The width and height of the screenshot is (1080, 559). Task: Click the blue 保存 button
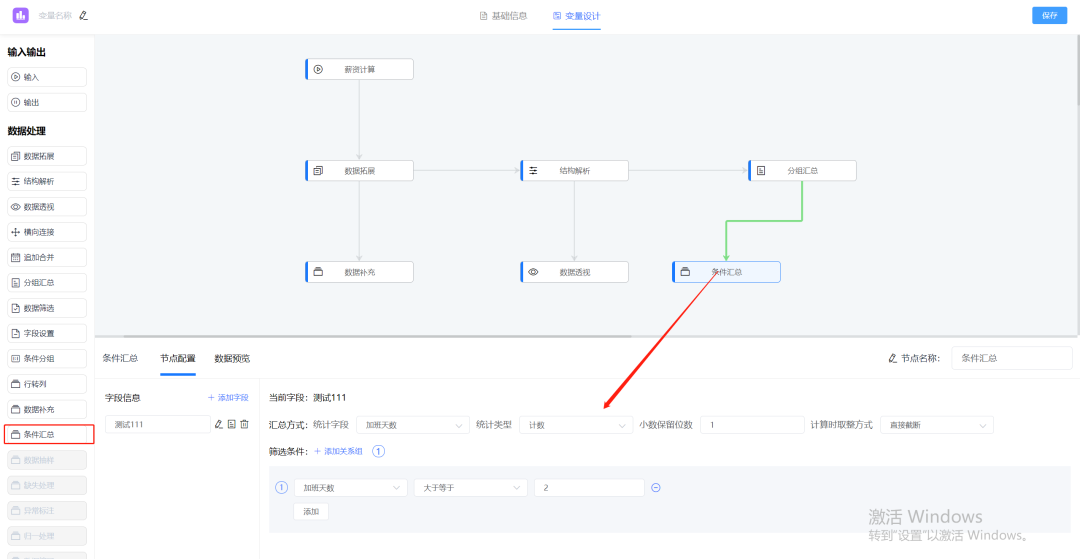click(x=1049, y=15)
